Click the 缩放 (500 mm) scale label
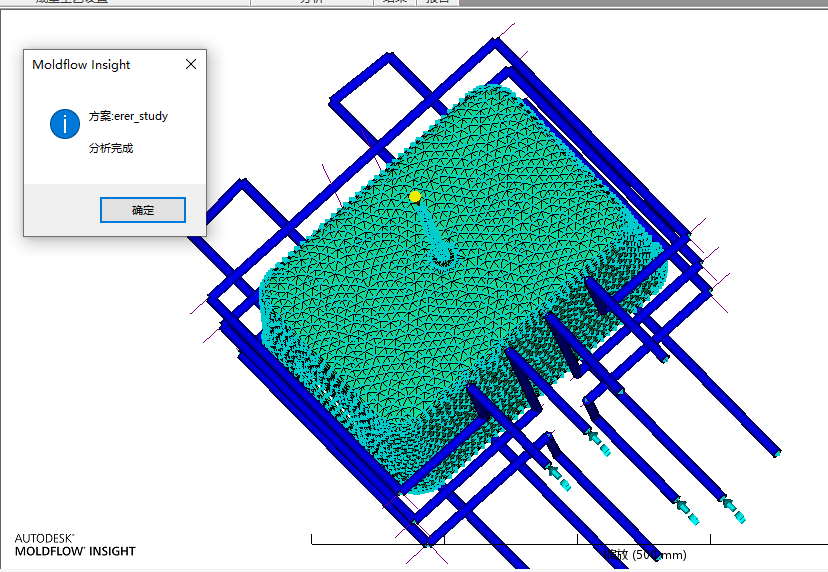Screen dimensions: 828x572 point(645,555)
